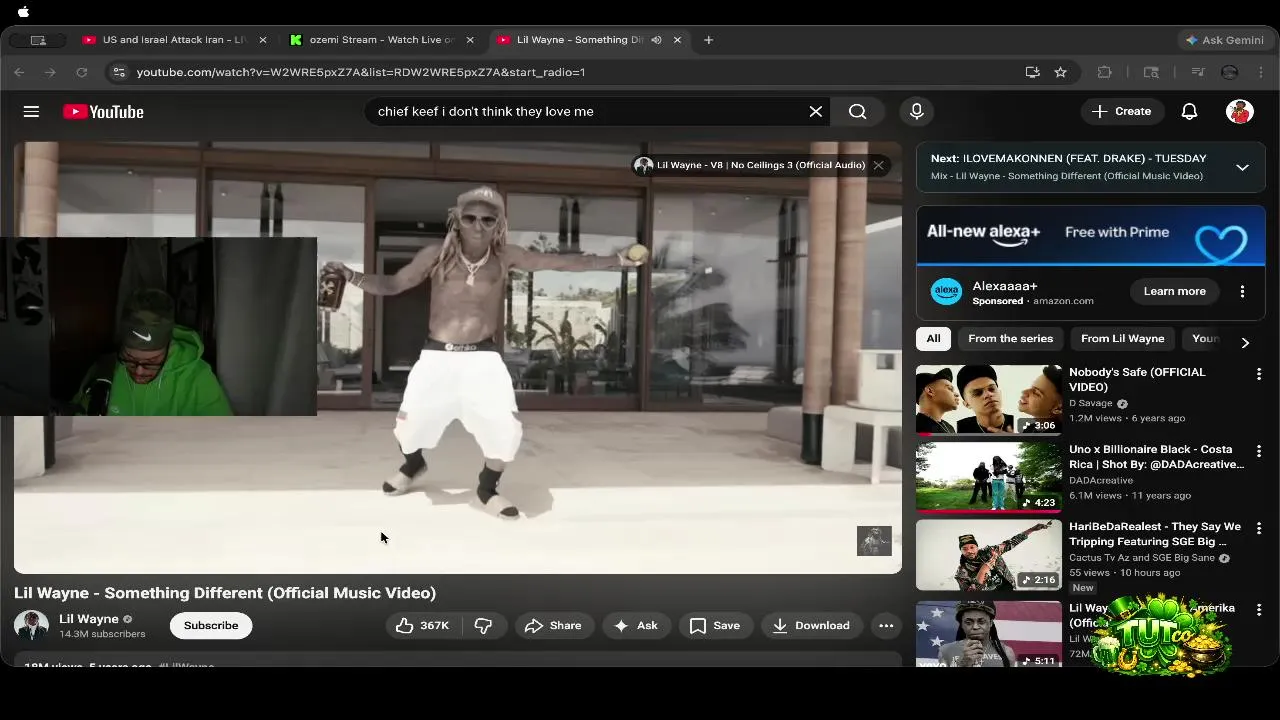1280x720 pixels.
Task: Click the 'D Savage' channel name
Action: pyautogui.click(x=1091, y=403)
